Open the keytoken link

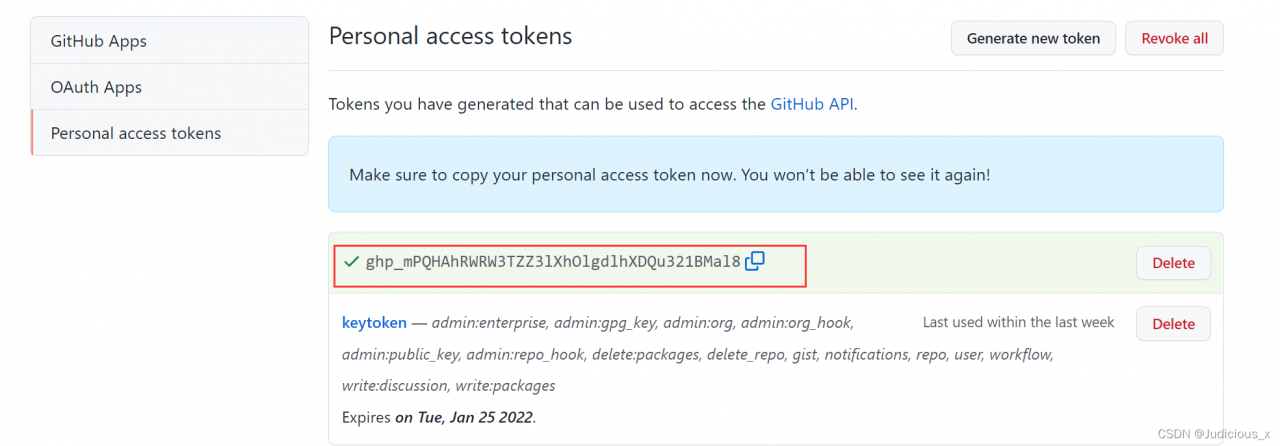click(x=374, y=322)
